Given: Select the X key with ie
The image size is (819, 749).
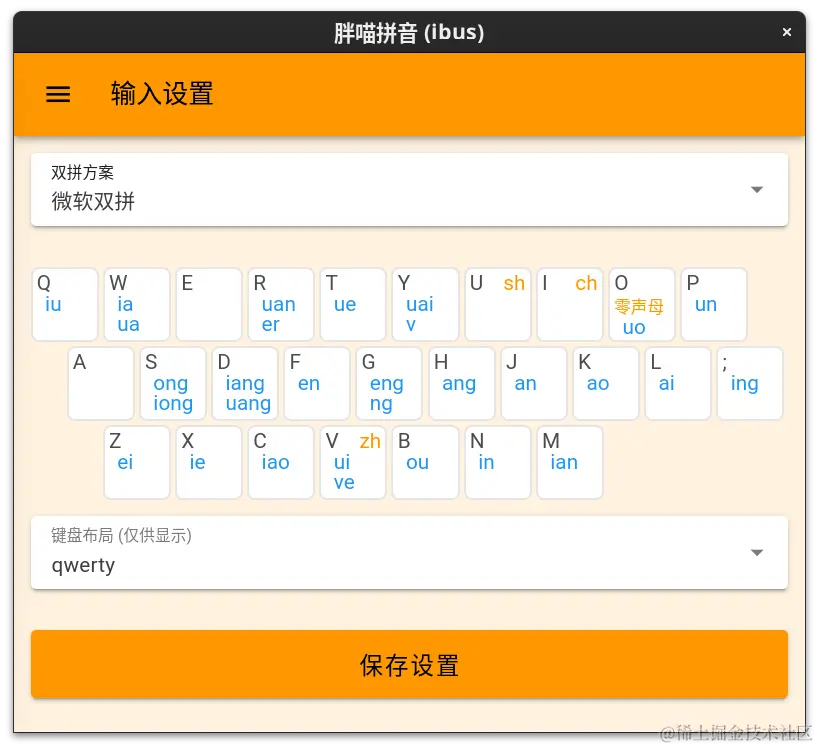Looking at the screenshot, I should coord(209,462).
